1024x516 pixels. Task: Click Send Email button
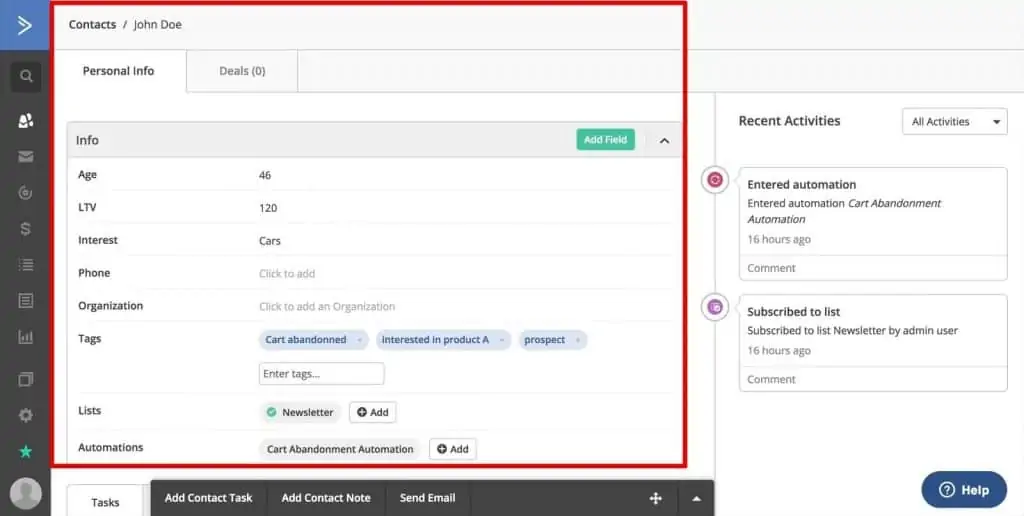click(428, 498)
